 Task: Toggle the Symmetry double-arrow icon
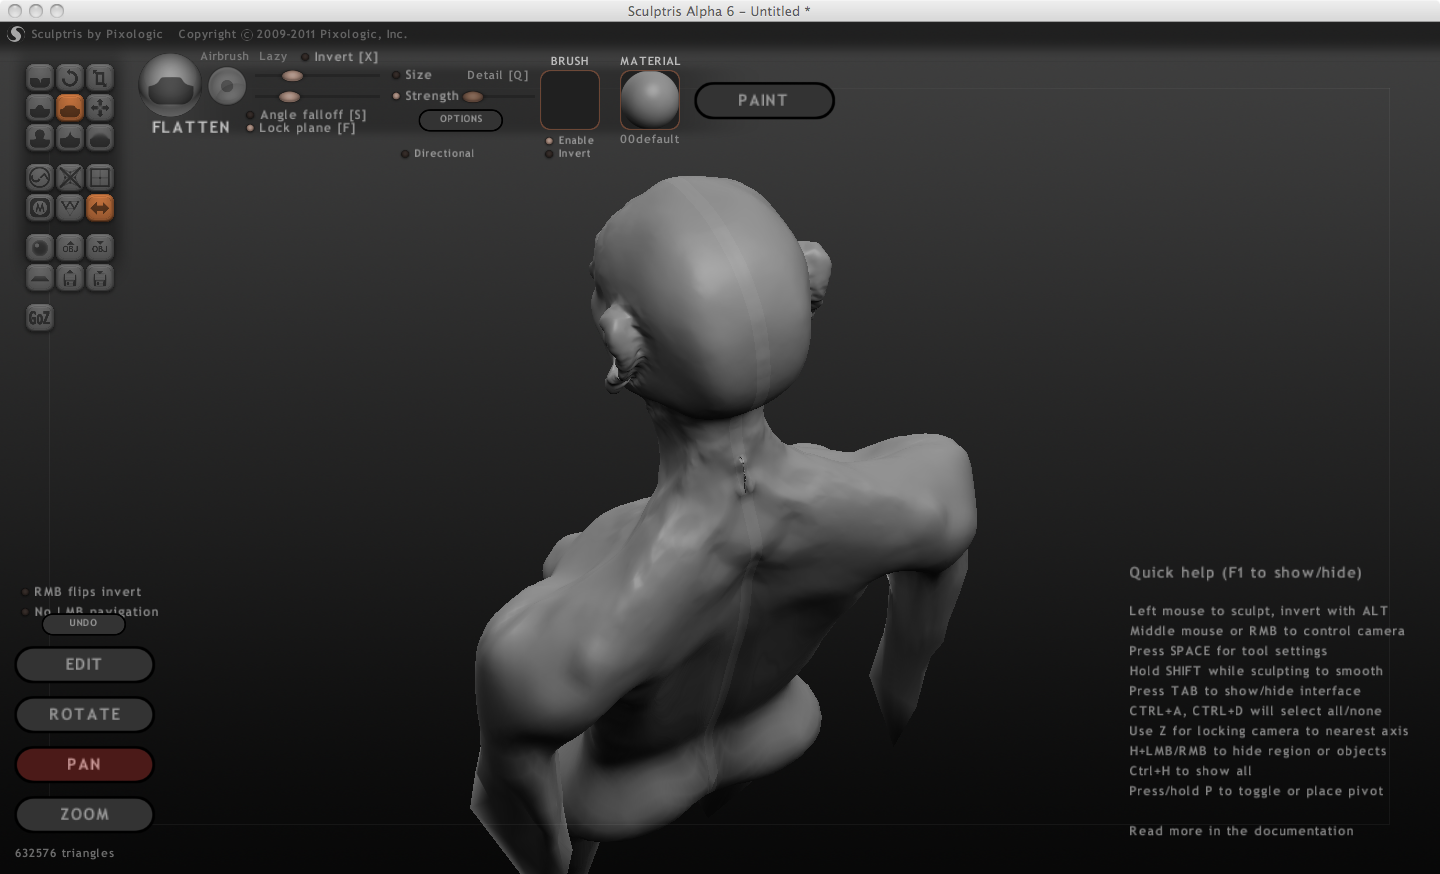(100, 208)
